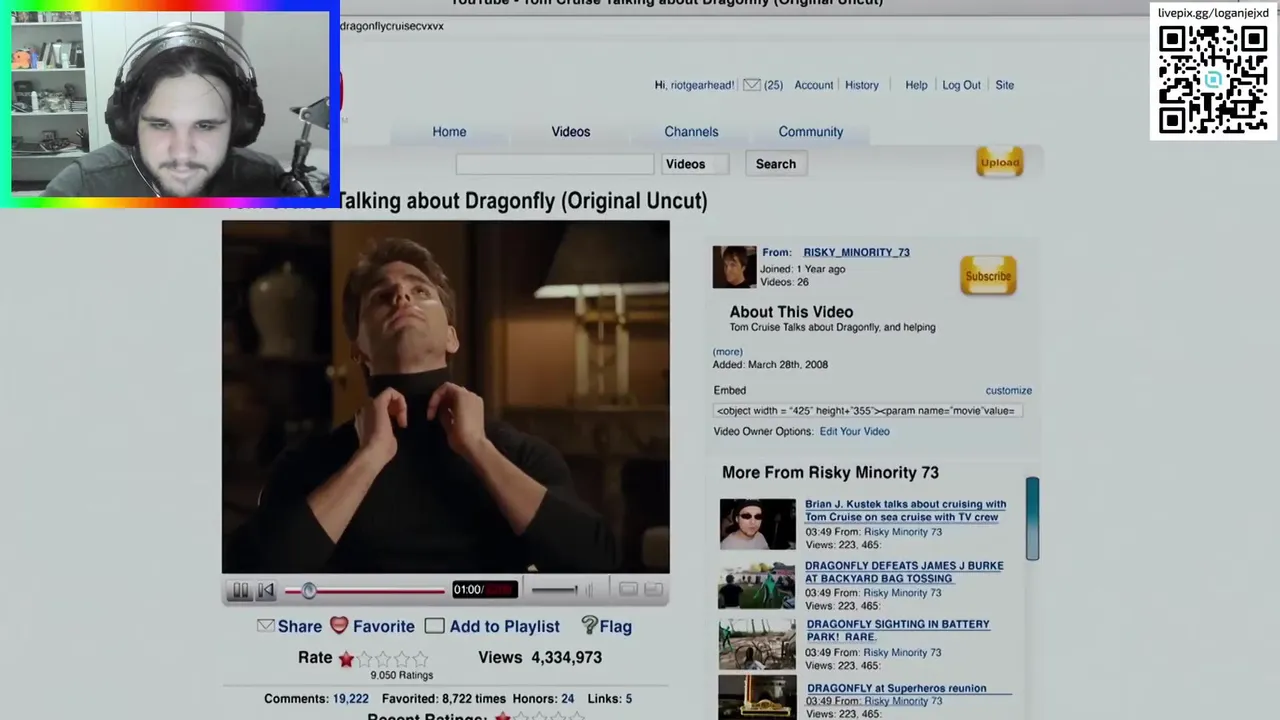This screenshot has height=720, width=1280.
Task: Go to the Community tab
Action: click(811, 132)
